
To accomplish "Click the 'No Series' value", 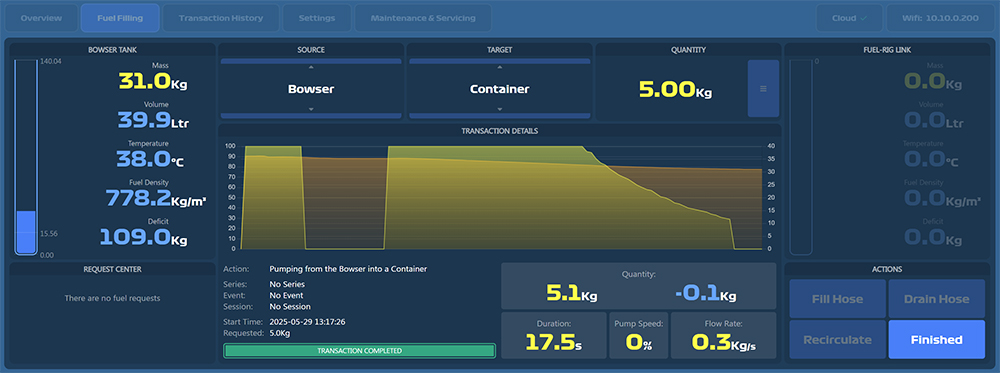I will point(287,284).
